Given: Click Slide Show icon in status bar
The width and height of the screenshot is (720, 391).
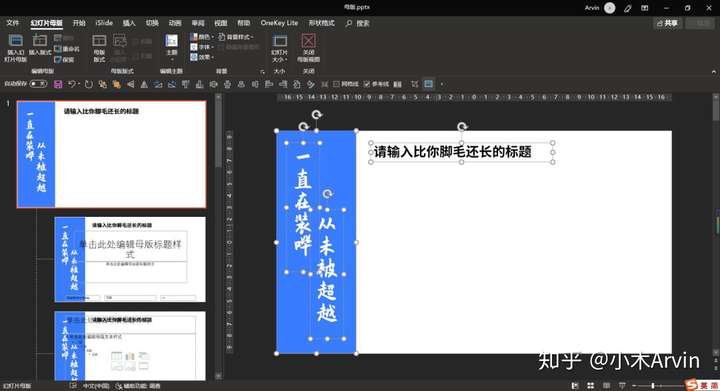Looking at the screenshot, I should coord(622,385).
